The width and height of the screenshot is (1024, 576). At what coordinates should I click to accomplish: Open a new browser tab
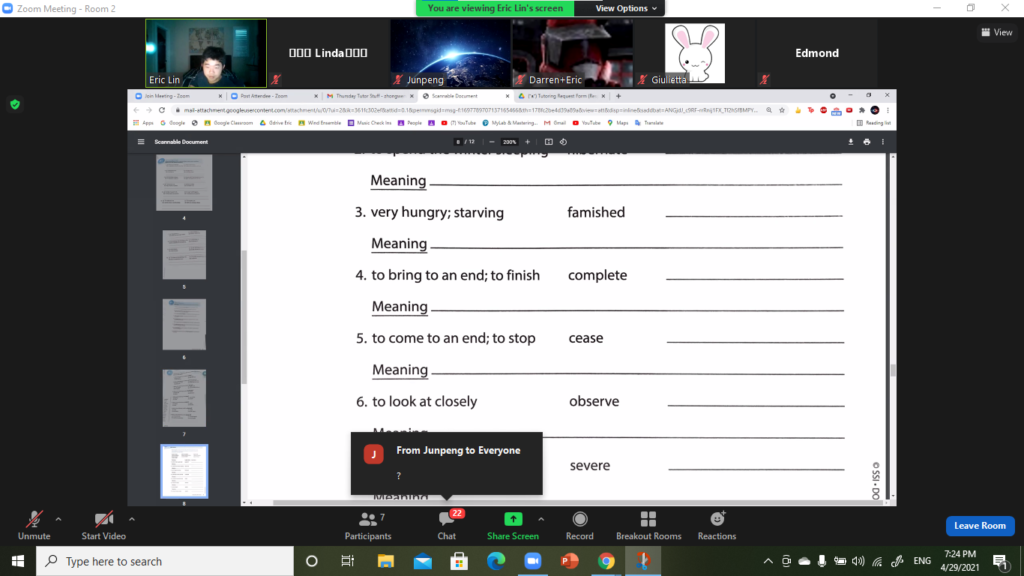pyautogui.click(x=618, y=96)
